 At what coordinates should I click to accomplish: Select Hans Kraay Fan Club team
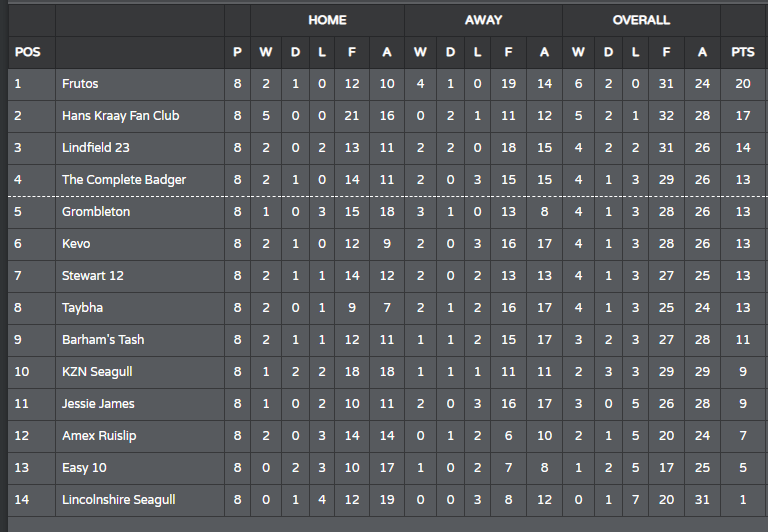tap(120, 116)
